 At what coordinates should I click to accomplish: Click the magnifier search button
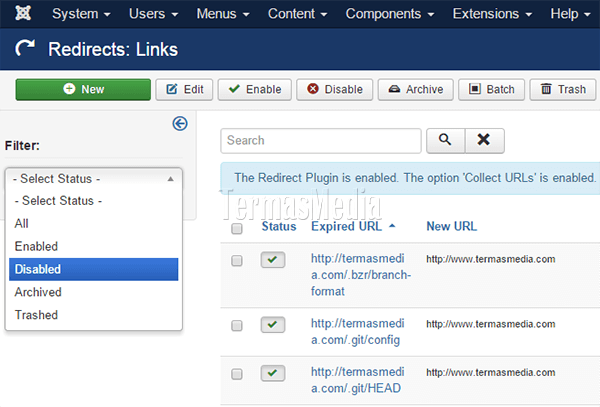(x=445, y=141)
